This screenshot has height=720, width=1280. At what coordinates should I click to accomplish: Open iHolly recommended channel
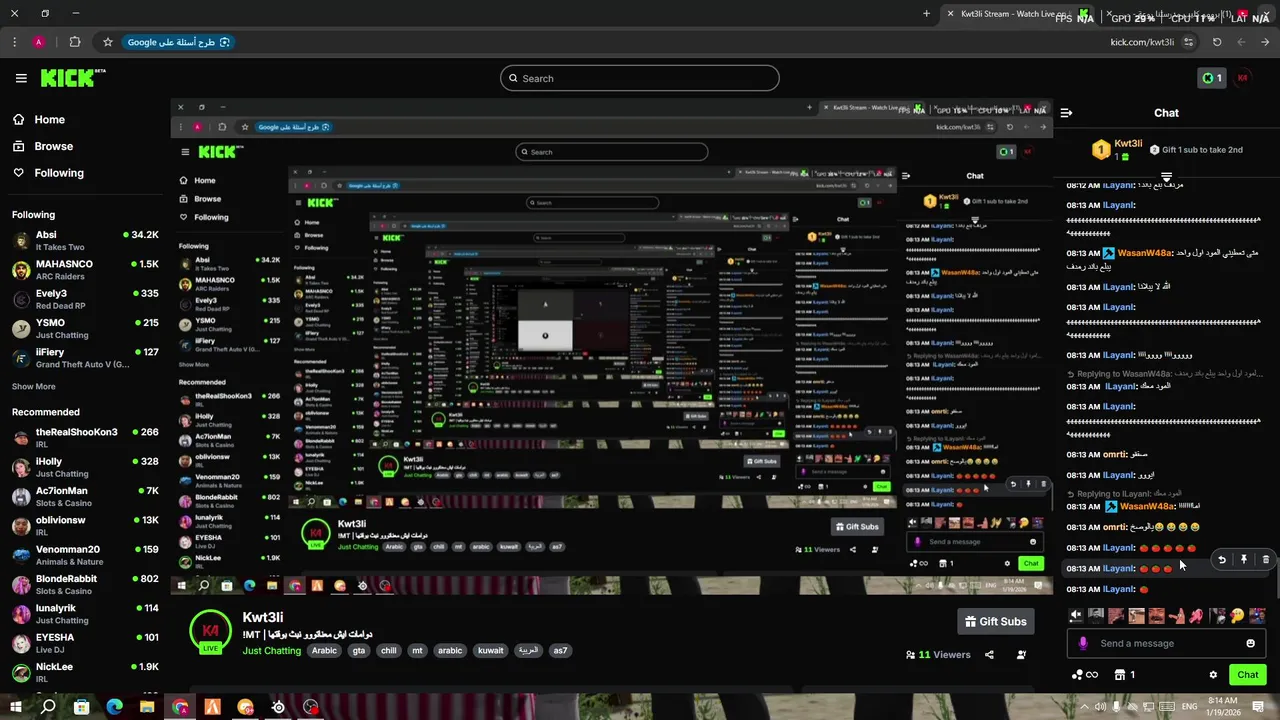[85, 467]
